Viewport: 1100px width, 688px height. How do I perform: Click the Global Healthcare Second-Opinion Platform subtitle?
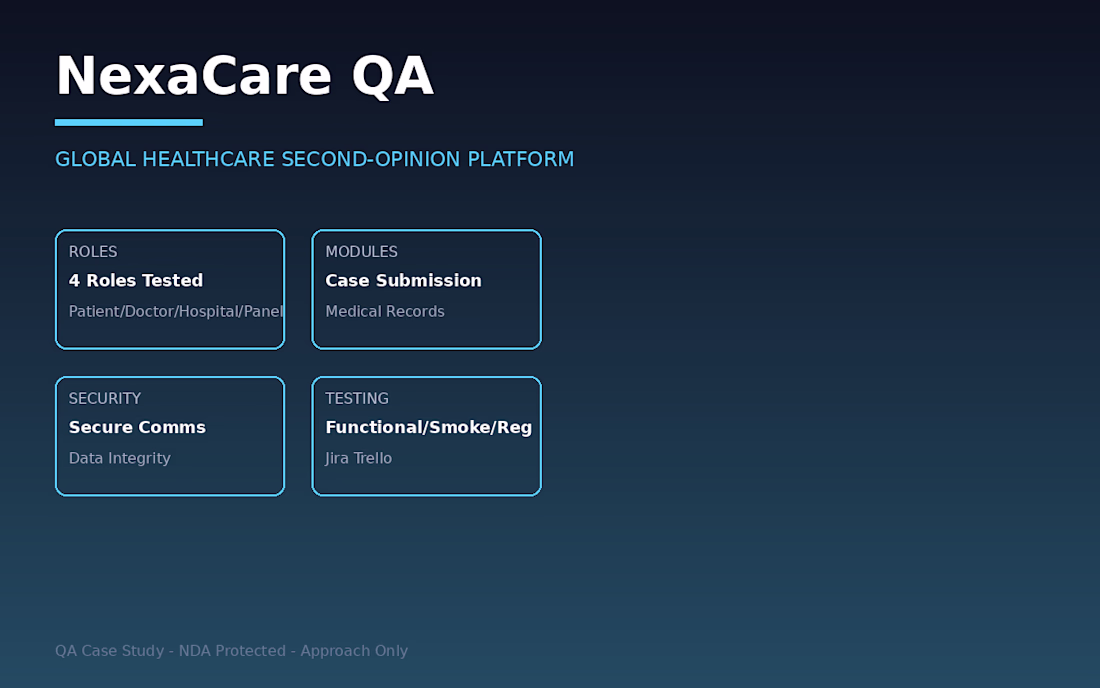click(314, 159)
